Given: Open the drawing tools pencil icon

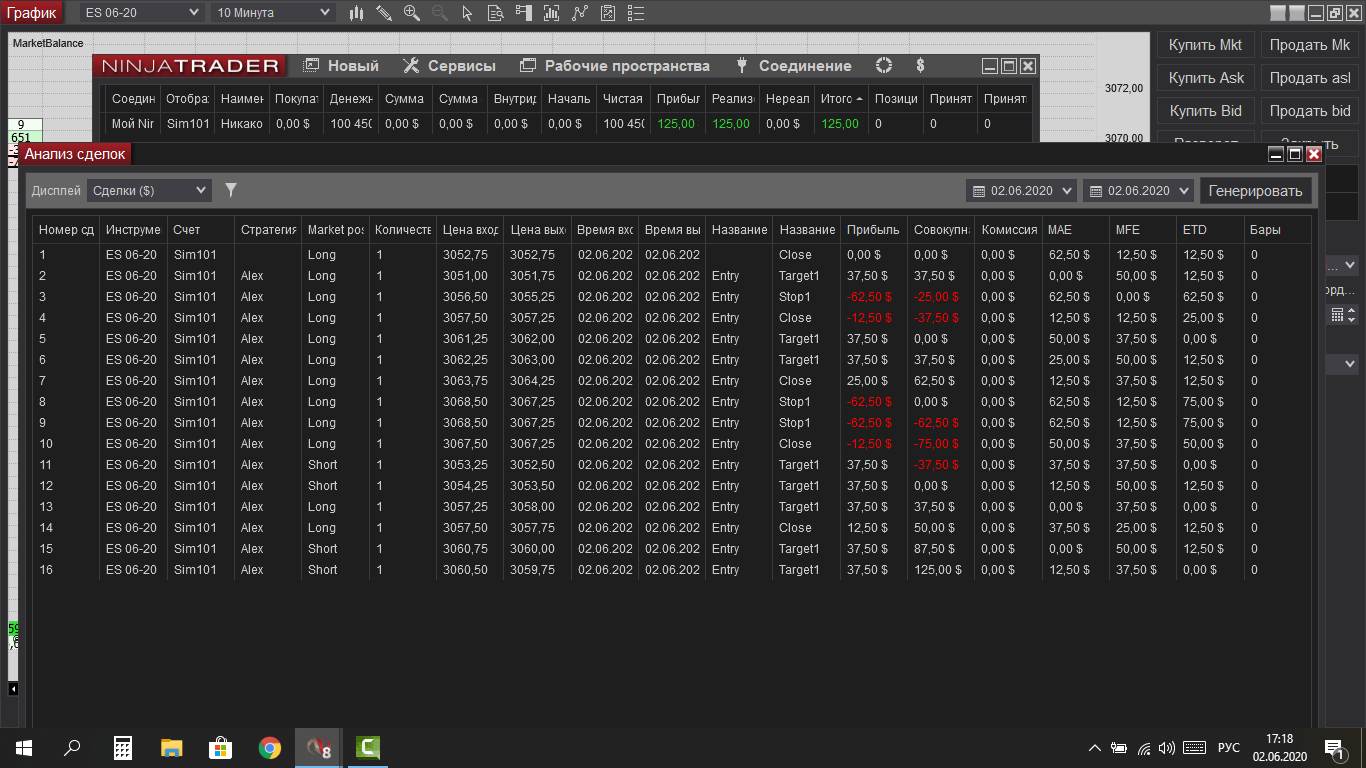Looking at the screenshot, I should click(x=384, y=13).
